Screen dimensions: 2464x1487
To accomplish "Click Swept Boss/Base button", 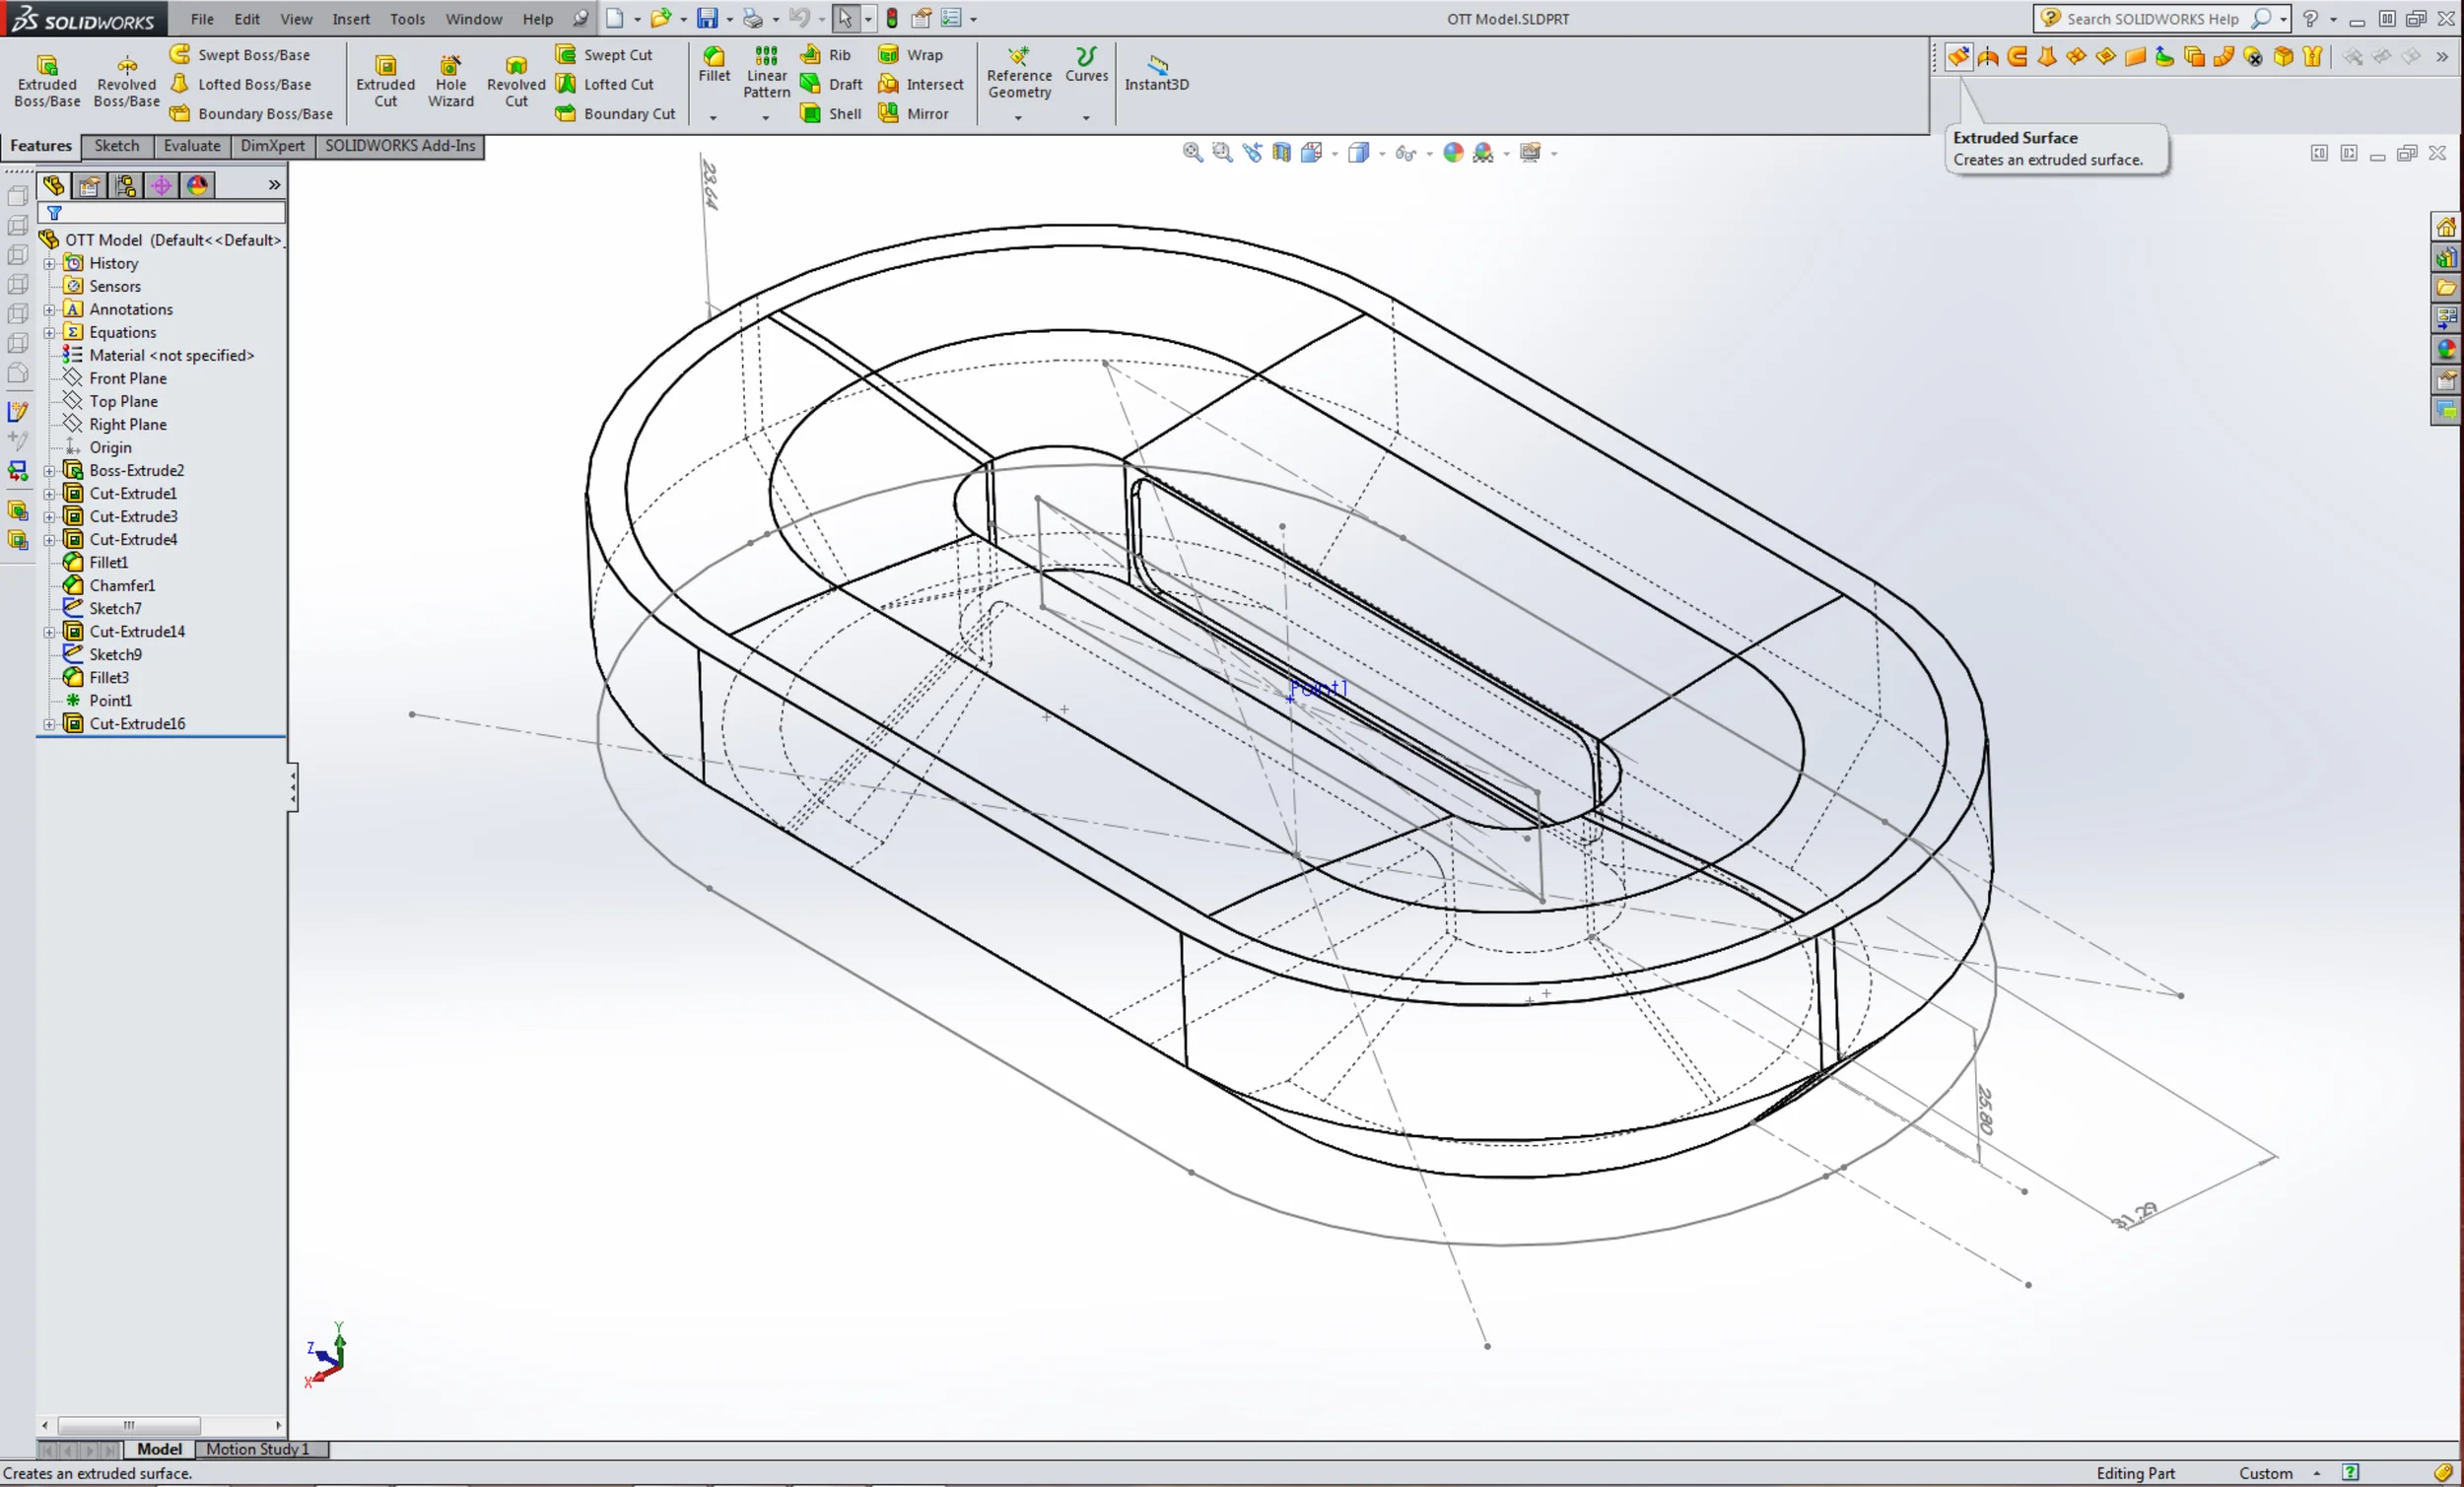I will tap(240, 55).
